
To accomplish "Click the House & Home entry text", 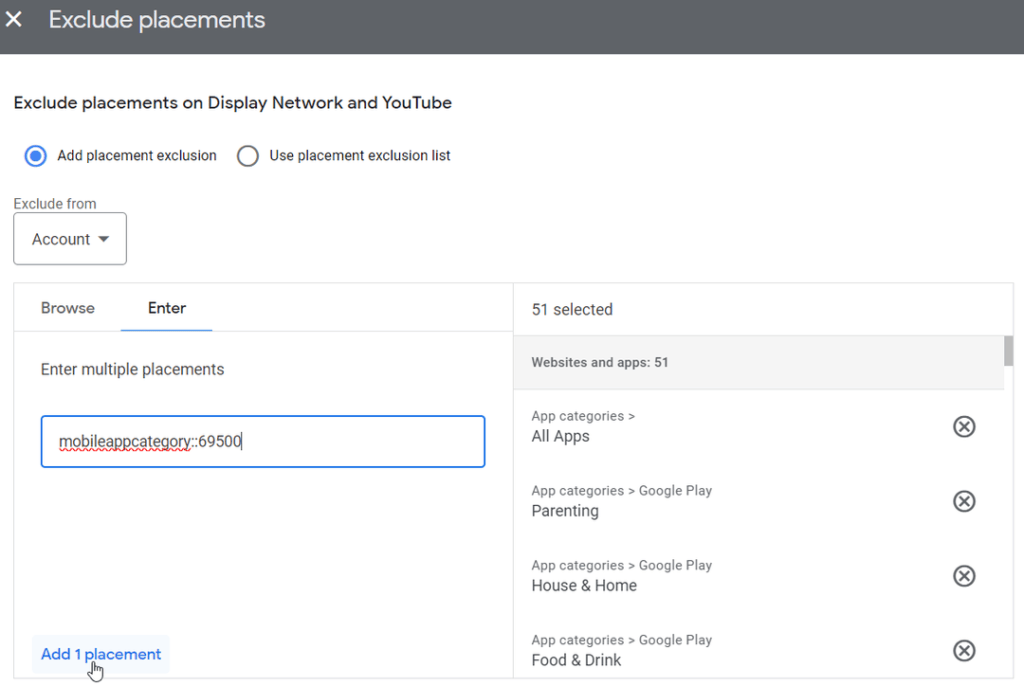I will click(x=584, y=585).
